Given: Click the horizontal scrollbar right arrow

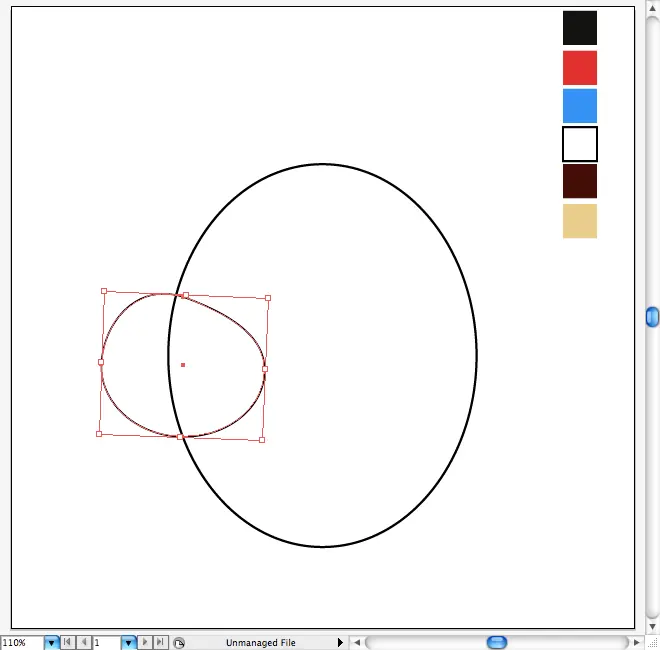Looking at the screenshot, I should point(636,642).
